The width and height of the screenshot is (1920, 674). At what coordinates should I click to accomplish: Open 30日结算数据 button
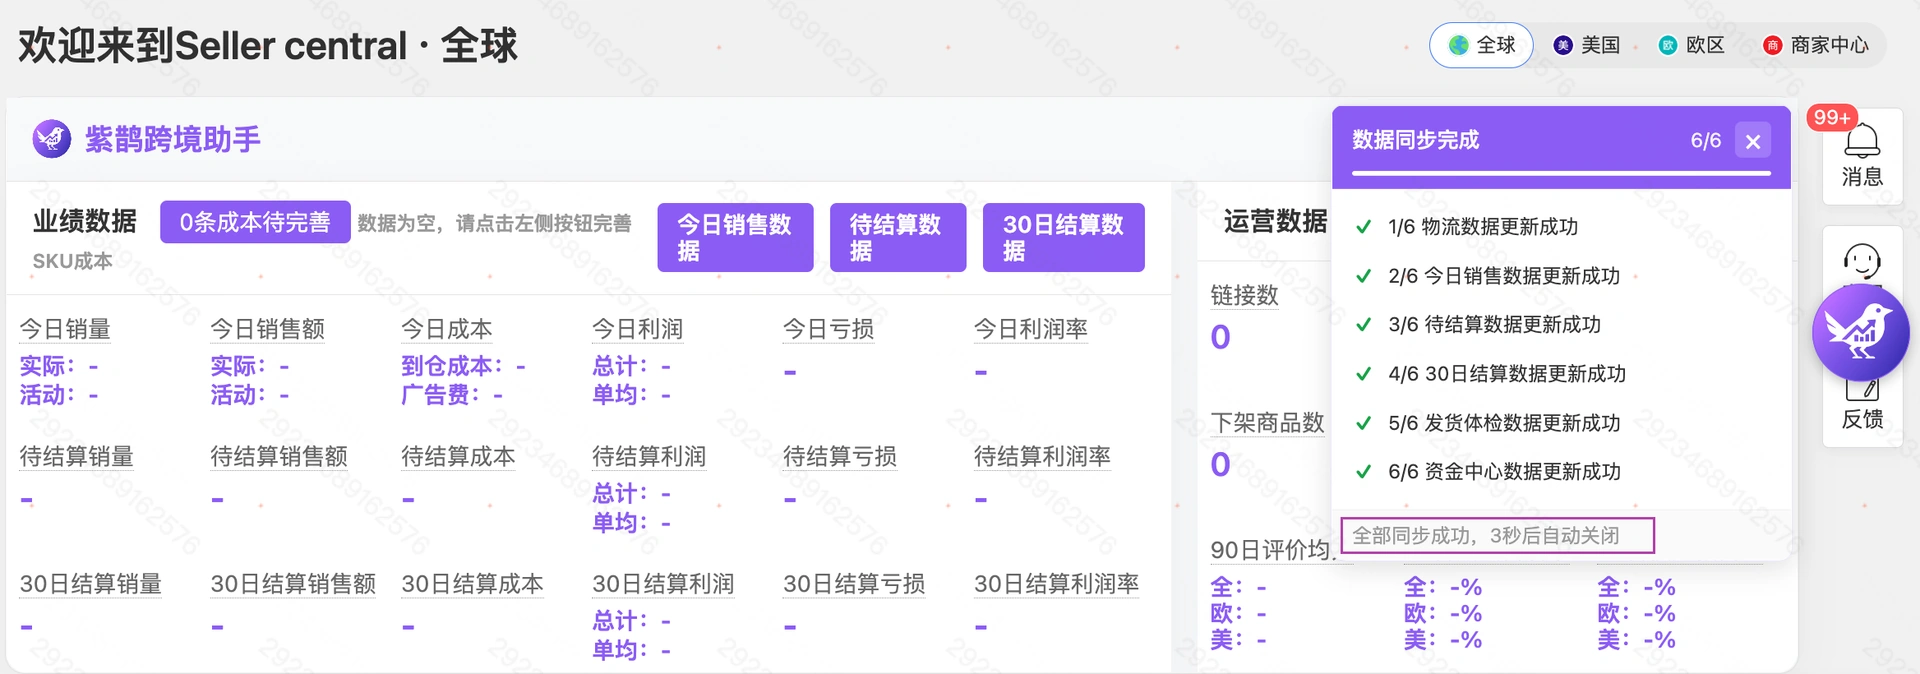pyautogui.click(x=1064, y=237)
